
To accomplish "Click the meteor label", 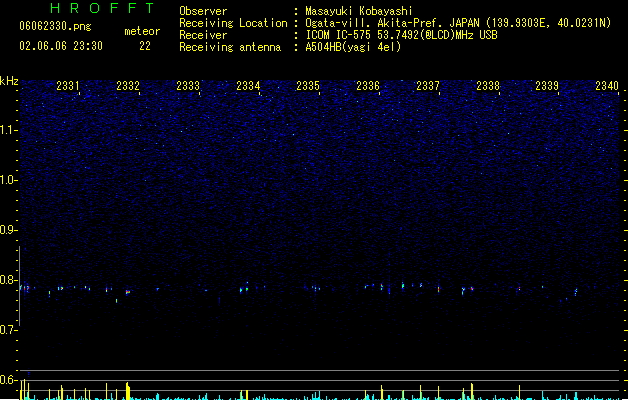I will (142, 31).
